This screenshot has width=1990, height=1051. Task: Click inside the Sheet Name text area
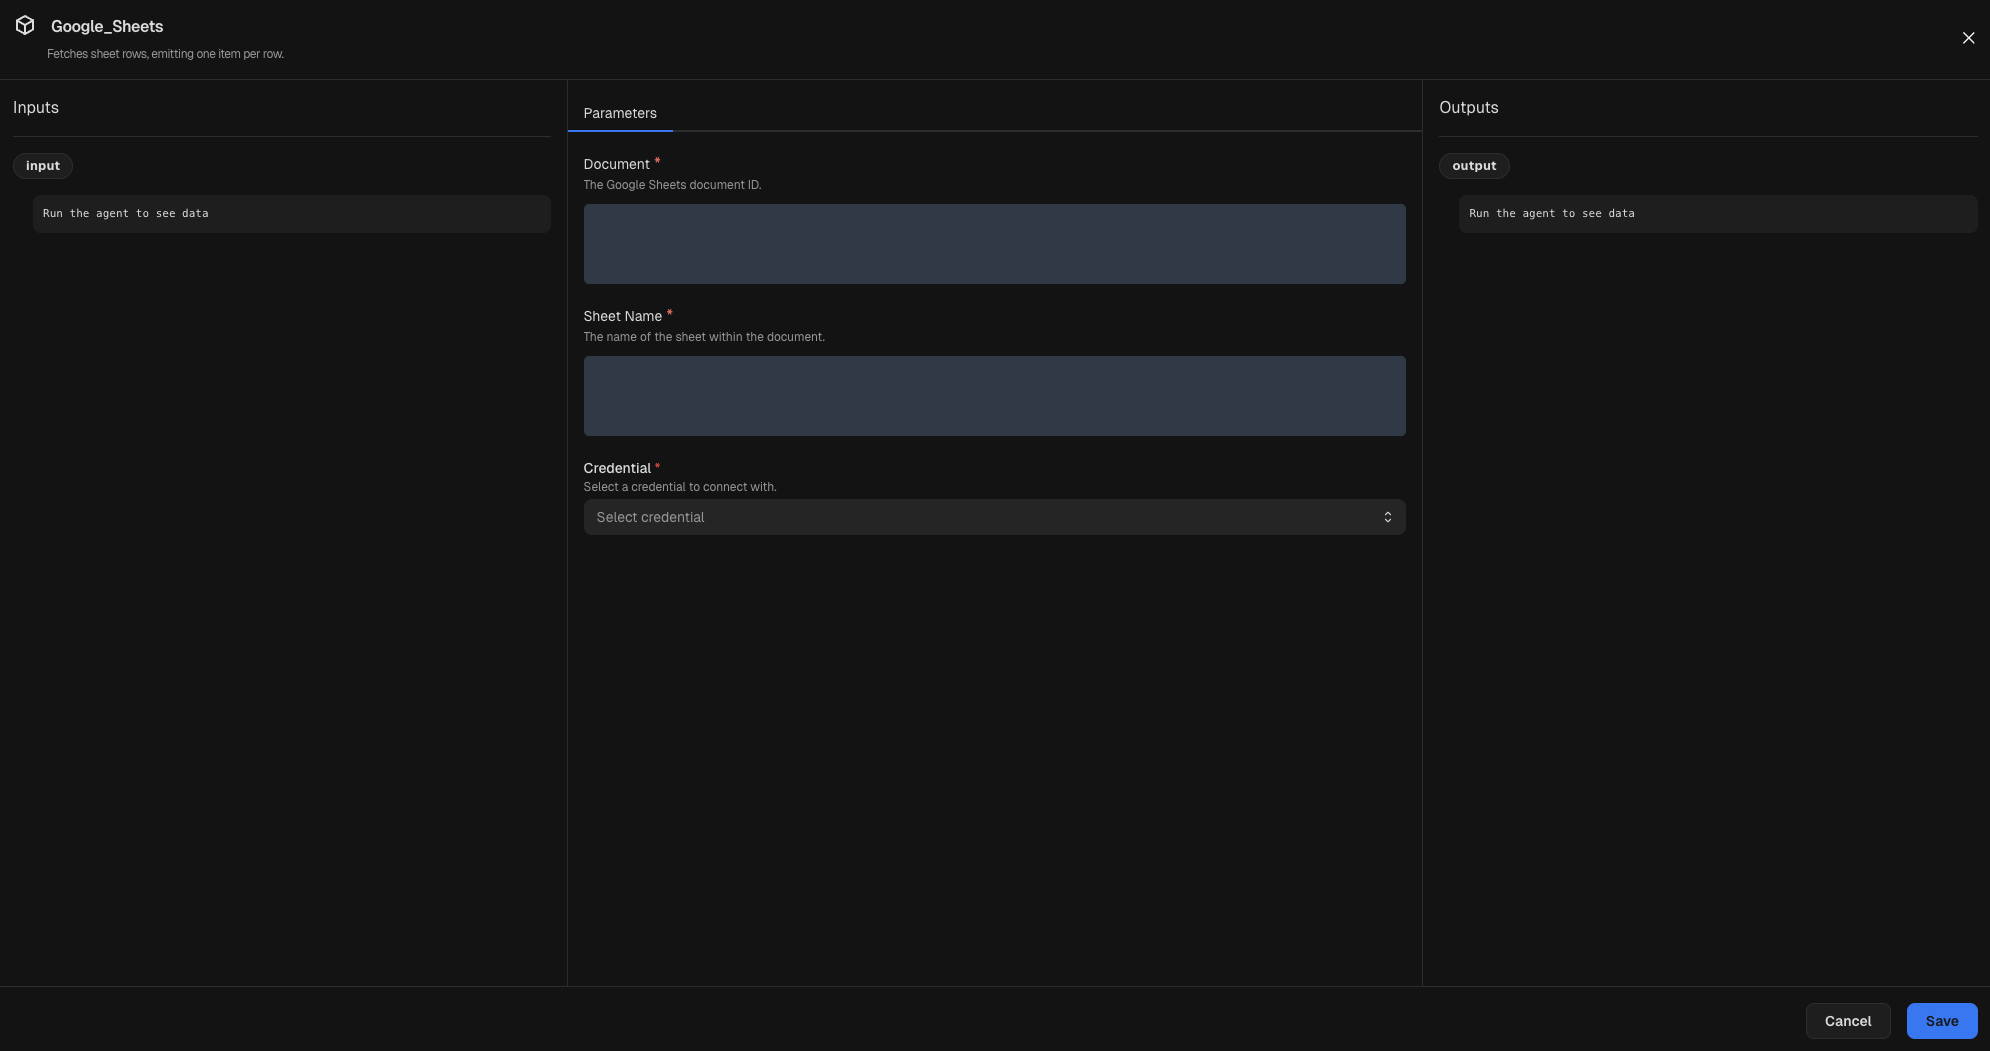[993, 395]
